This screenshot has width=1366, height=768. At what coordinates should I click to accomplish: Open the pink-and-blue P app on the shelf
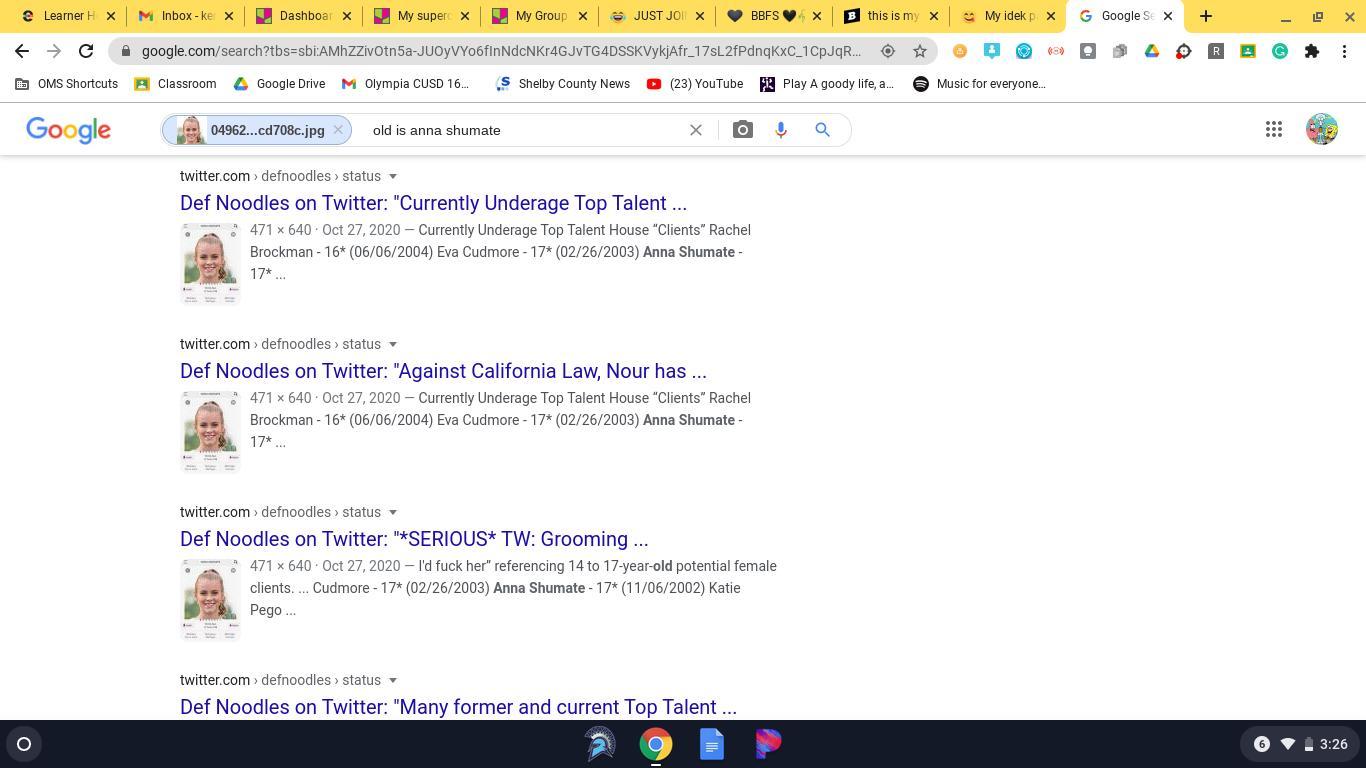768,744
